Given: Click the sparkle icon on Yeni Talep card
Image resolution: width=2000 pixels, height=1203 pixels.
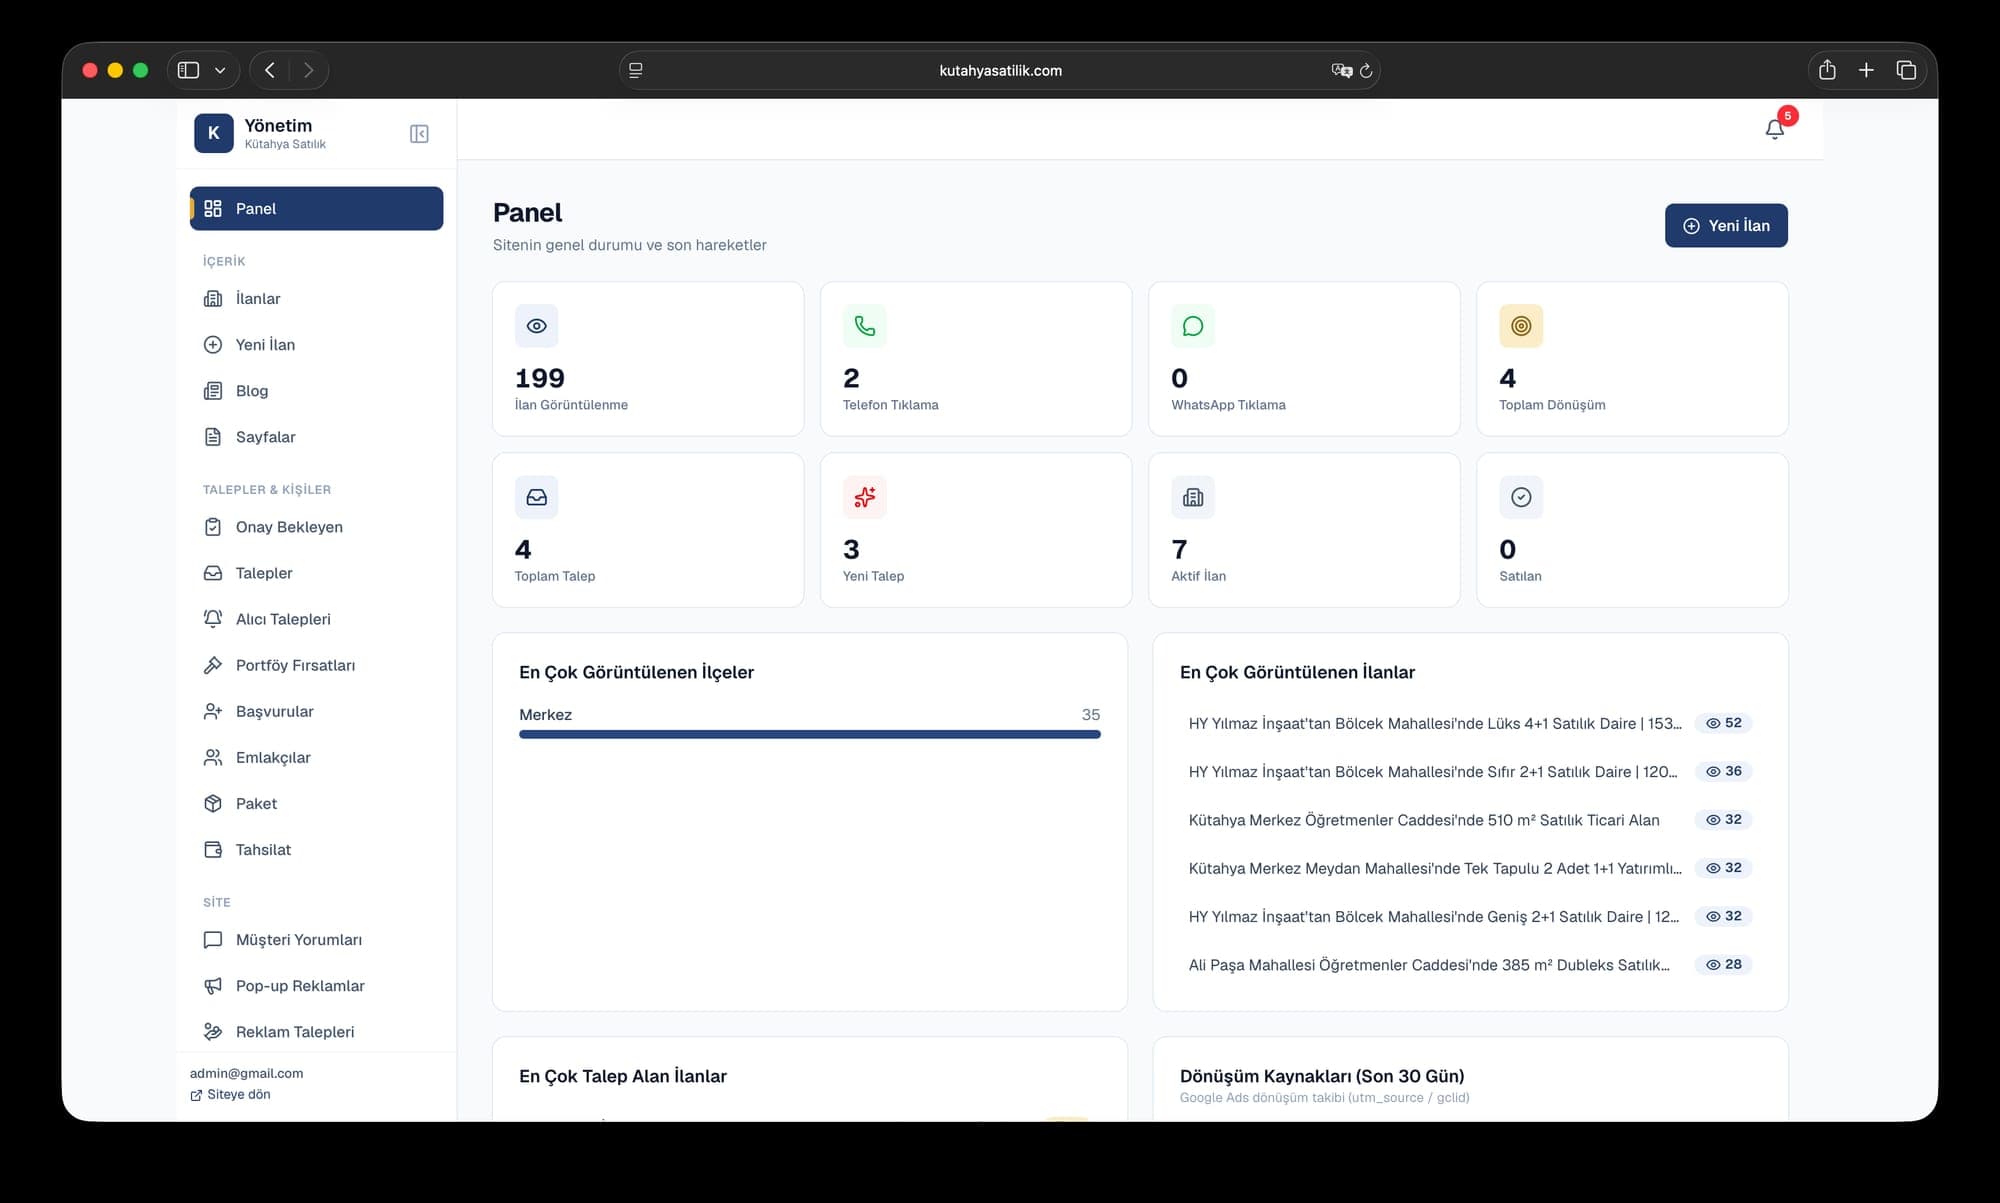Looking at the screenshot, I should click(x=864, y=497).
